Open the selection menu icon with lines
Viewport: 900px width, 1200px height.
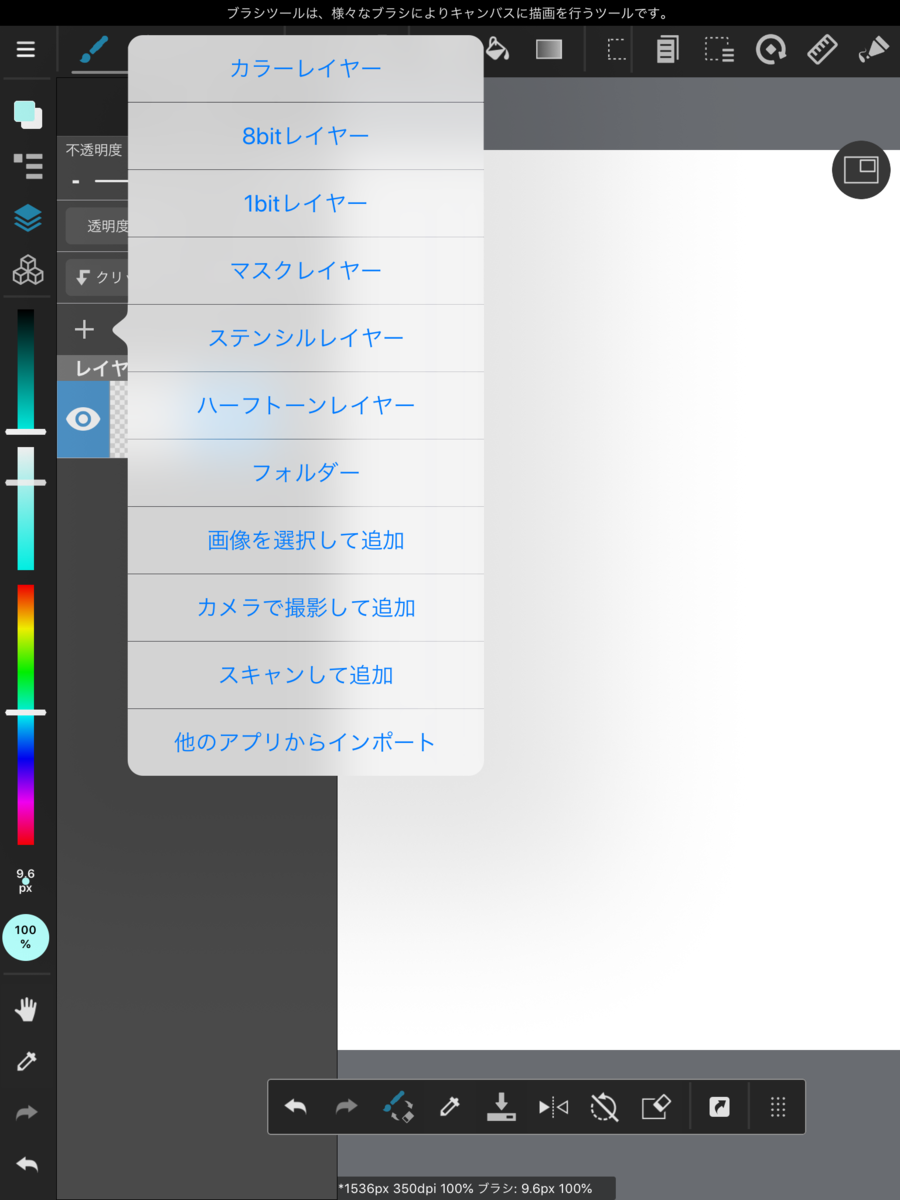[x=719, y=49]
